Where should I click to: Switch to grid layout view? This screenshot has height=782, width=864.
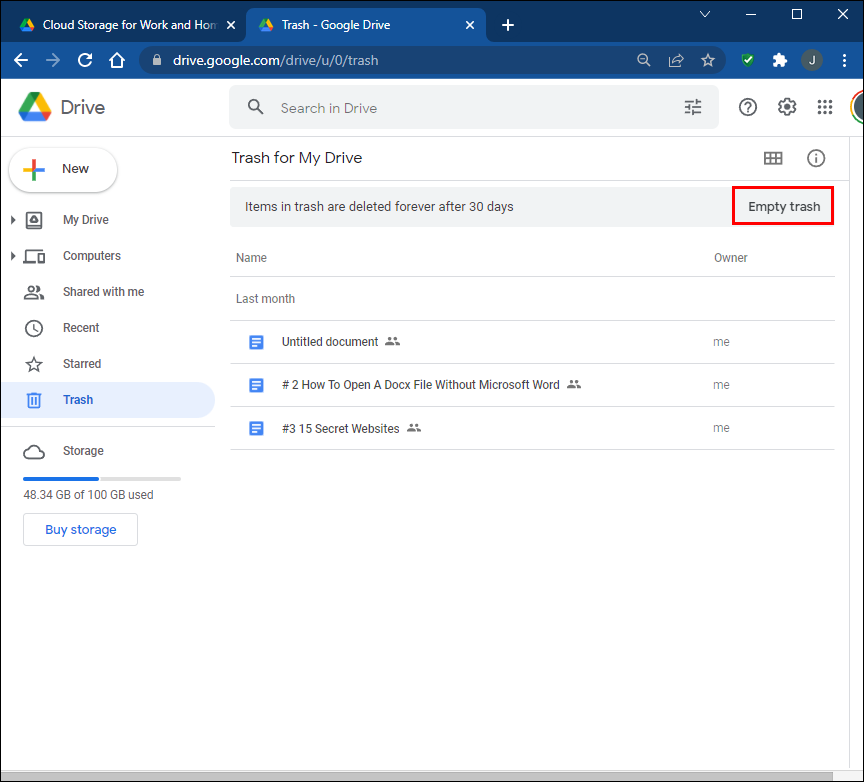773,158
